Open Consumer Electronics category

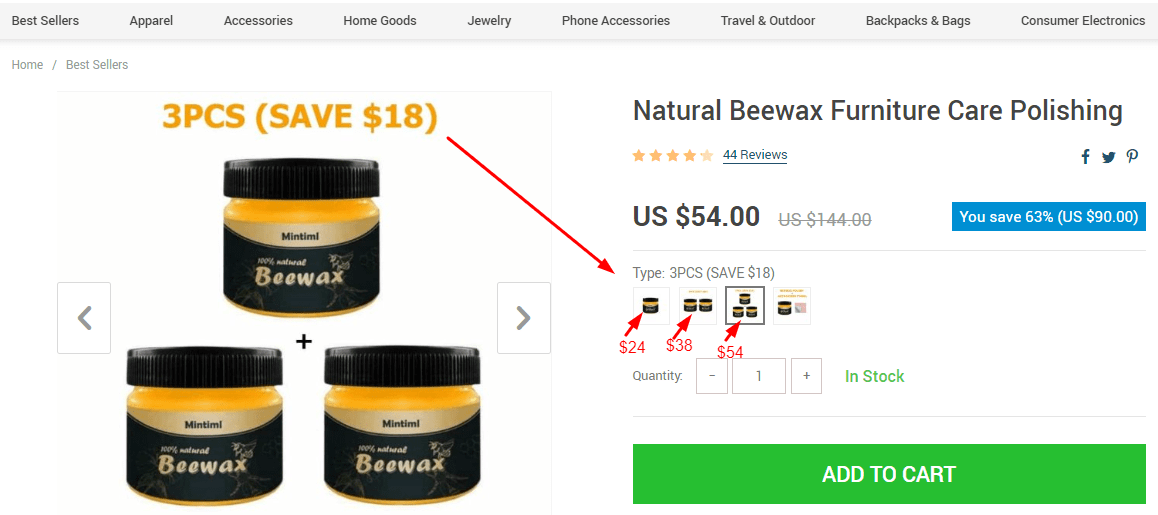click(1083, 21)
